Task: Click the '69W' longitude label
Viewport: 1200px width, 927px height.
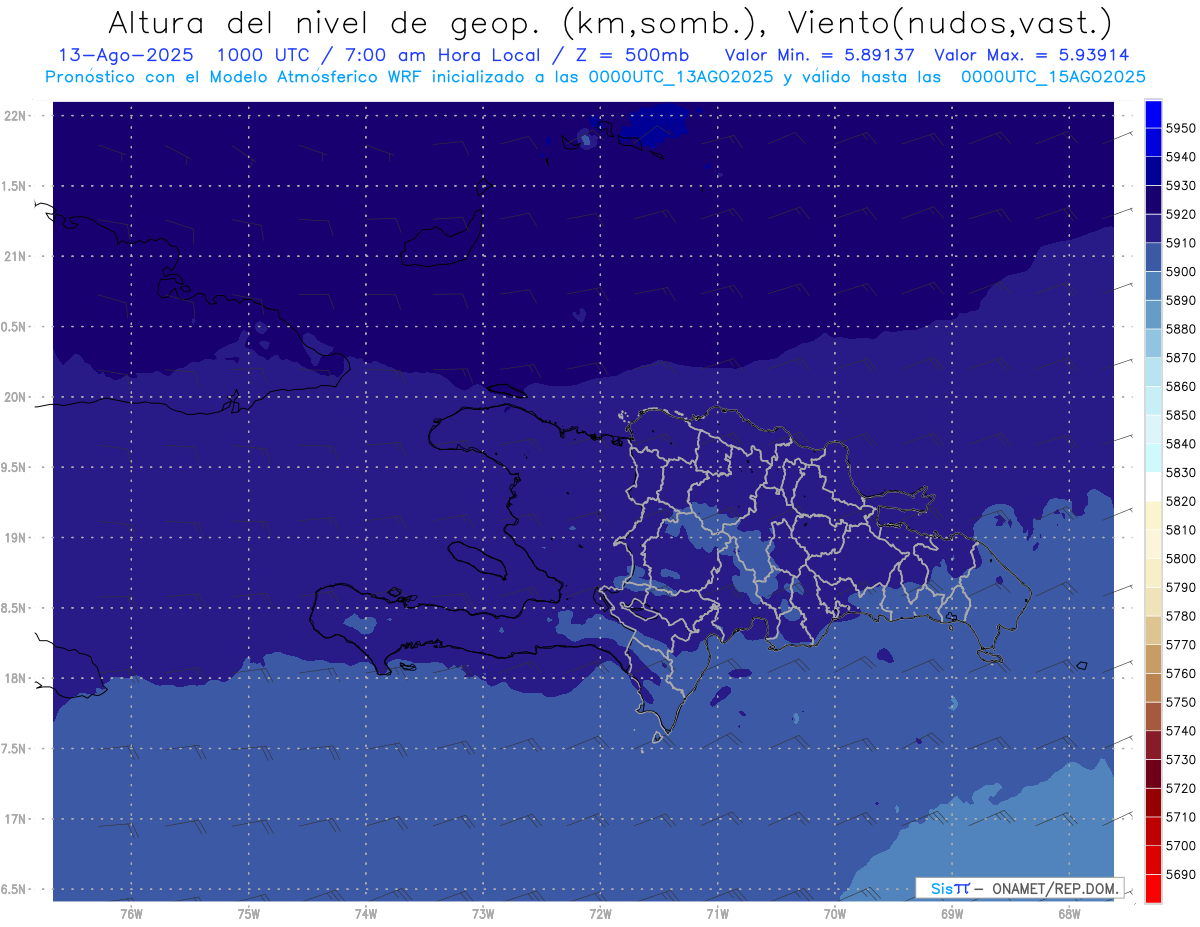Action: (952, 913)
